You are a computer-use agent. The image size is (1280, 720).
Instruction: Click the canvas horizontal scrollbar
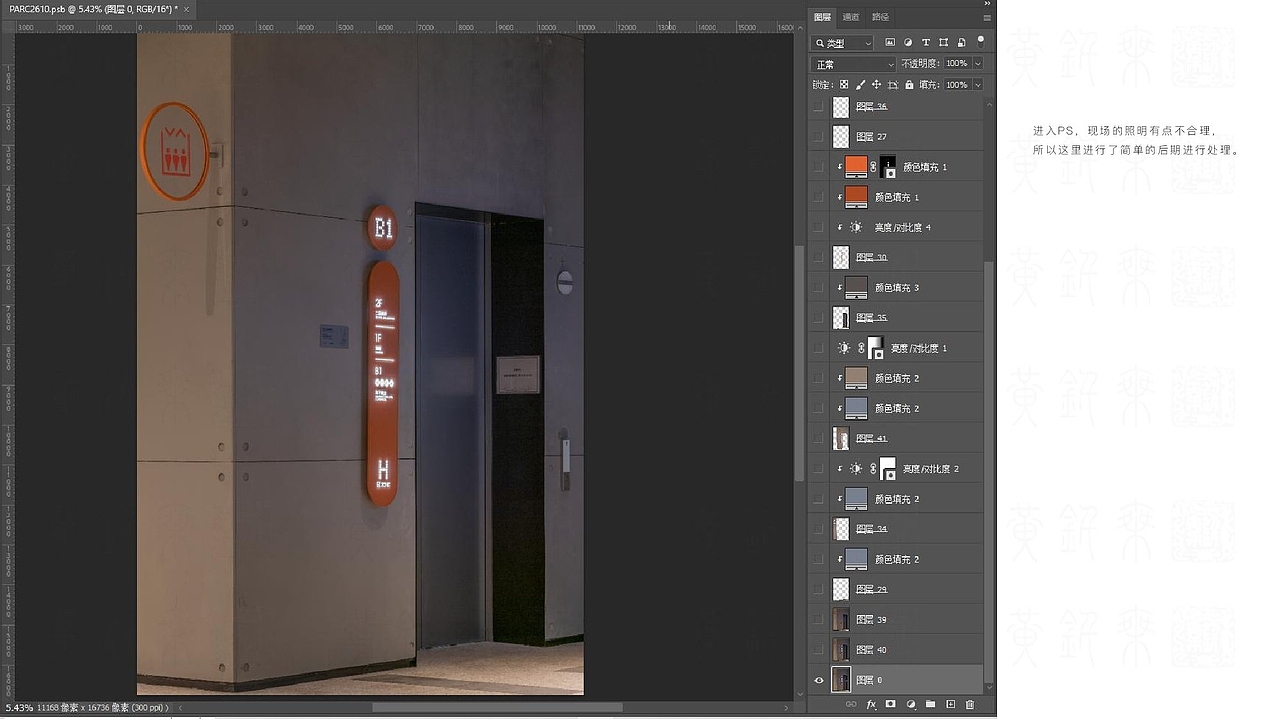pyautogui.click(x=497, y=708)
